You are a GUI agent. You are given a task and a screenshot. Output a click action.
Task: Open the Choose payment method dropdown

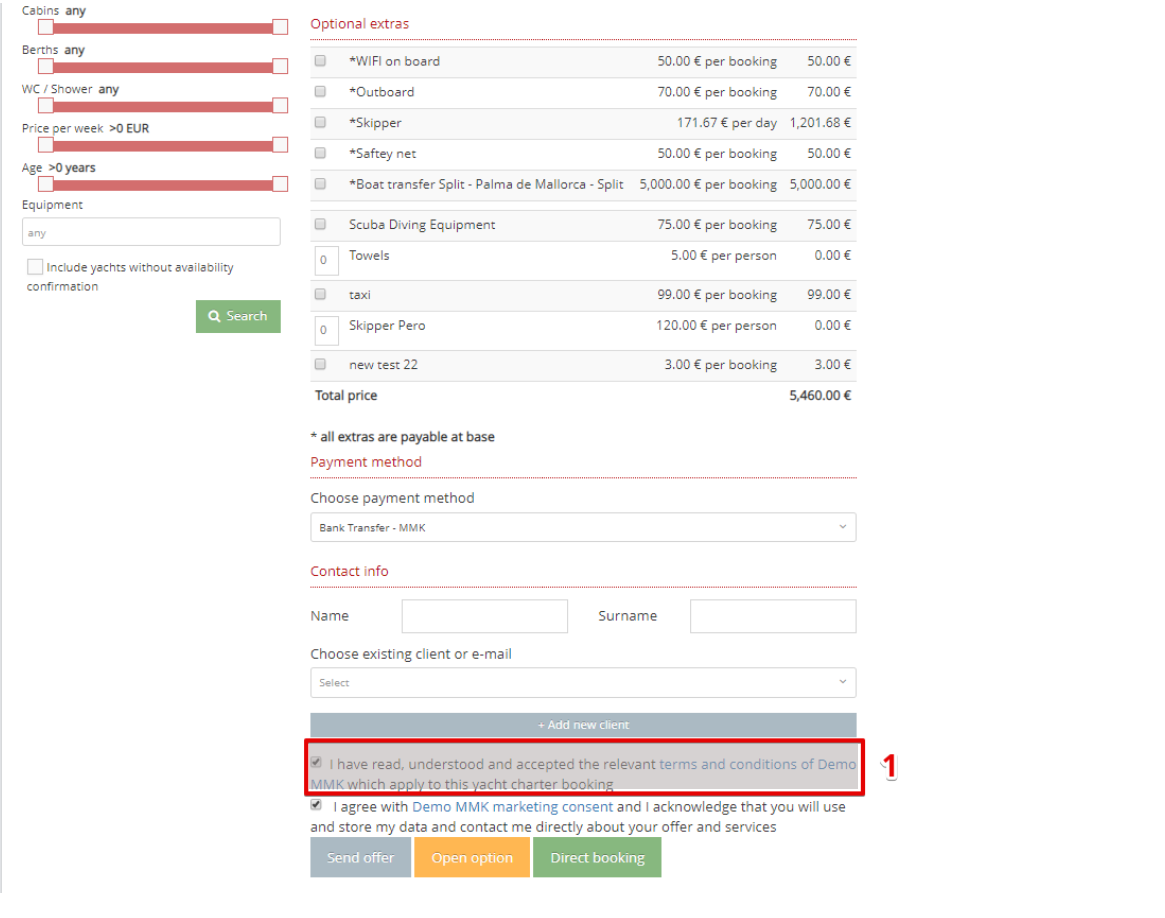583,527
